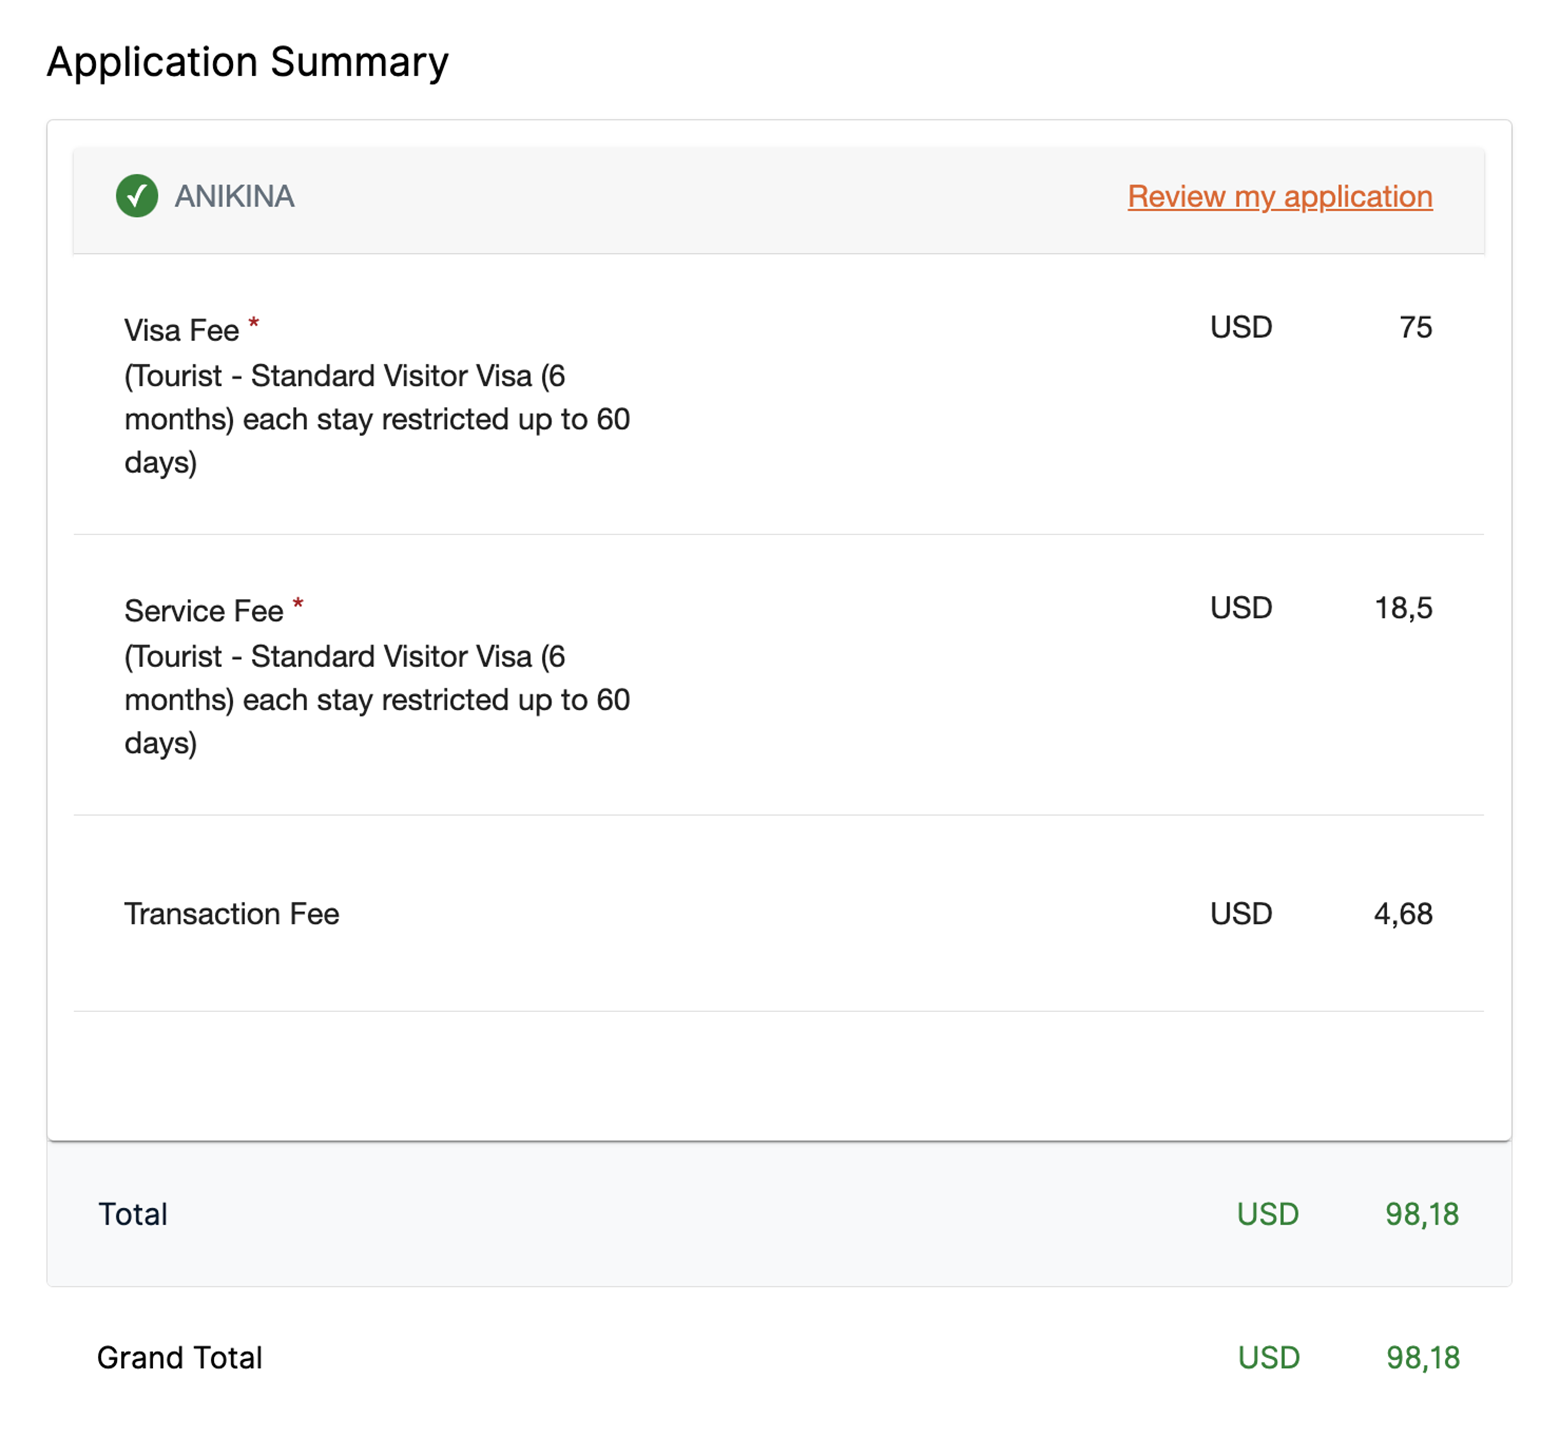This screenshot has height=1456, width=1560.
Task: Open the Review my application link
Action: click(1280, 196)
